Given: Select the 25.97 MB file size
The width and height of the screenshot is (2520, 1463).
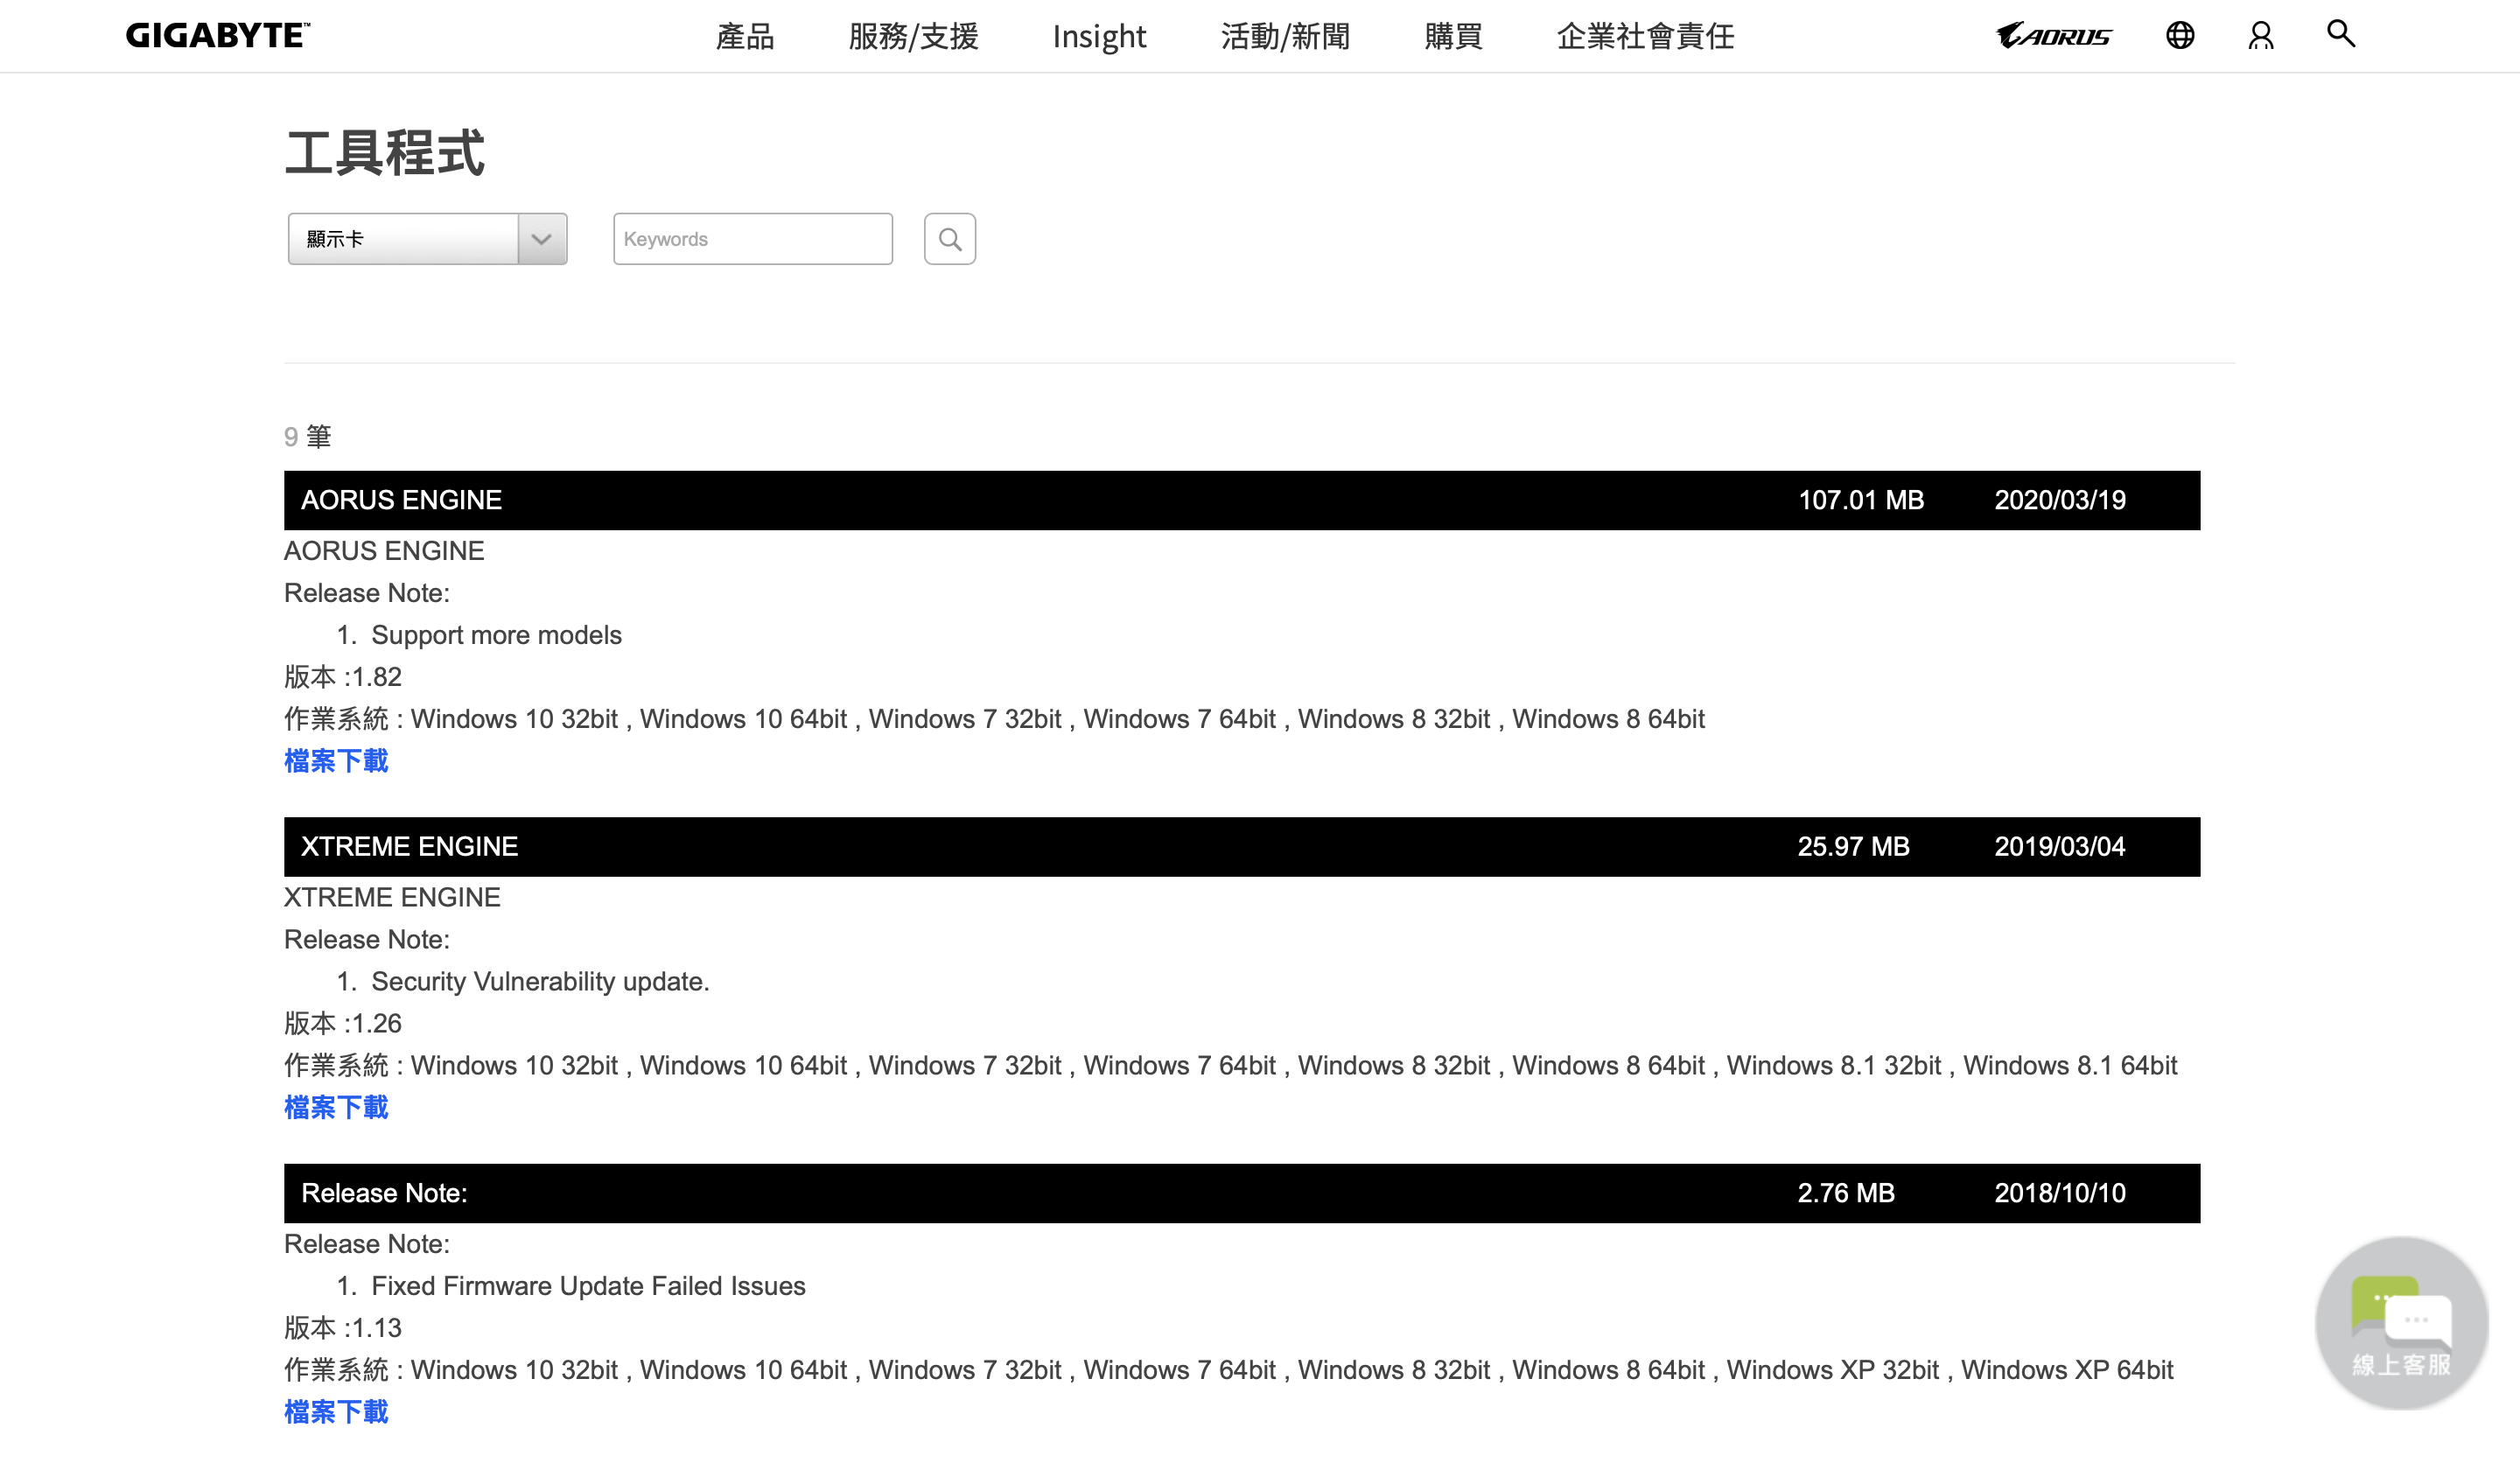Looking at the screenshot, I should point(1854,847).
